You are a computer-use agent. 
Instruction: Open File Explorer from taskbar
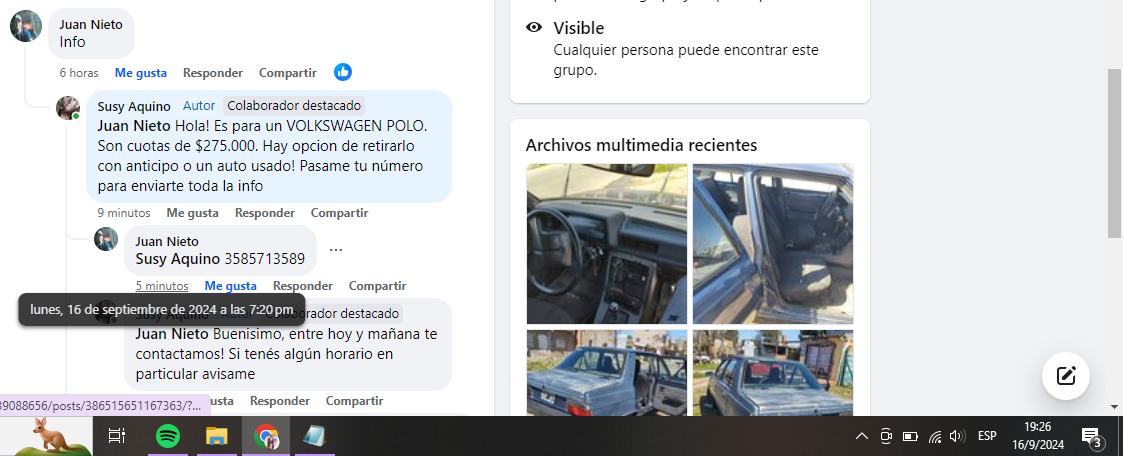click(216, 435)
